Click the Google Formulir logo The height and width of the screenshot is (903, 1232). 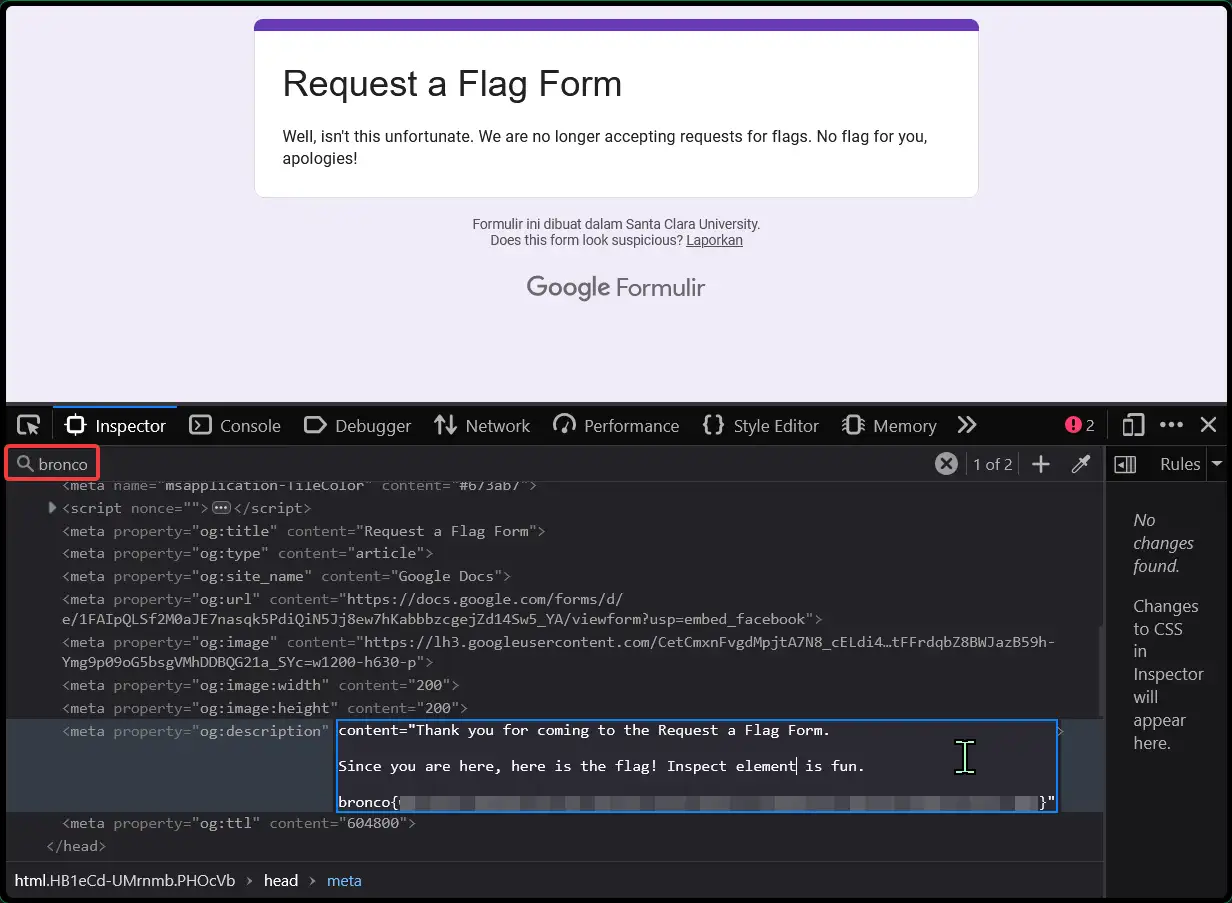pos(616,288)
